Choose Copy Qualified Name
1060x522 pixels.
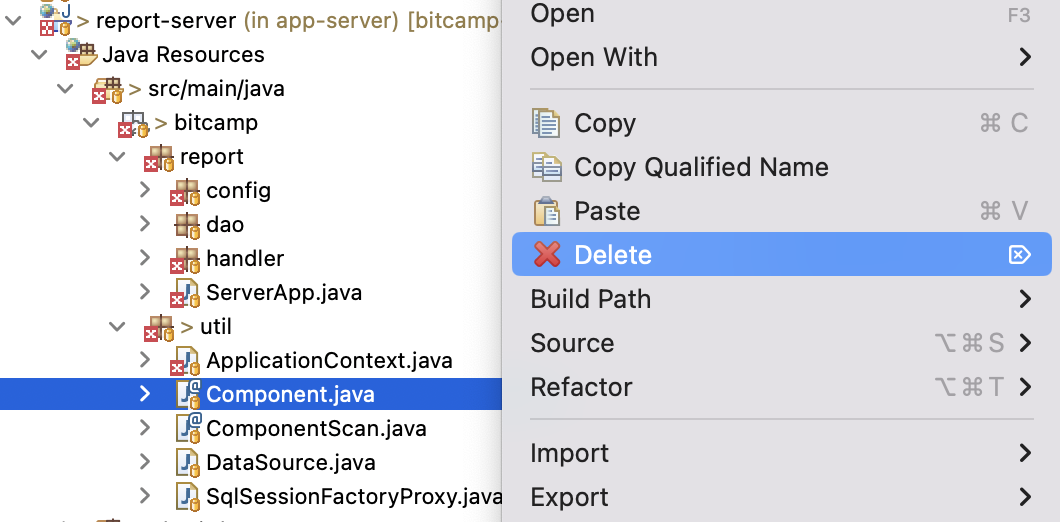(781, 167)
